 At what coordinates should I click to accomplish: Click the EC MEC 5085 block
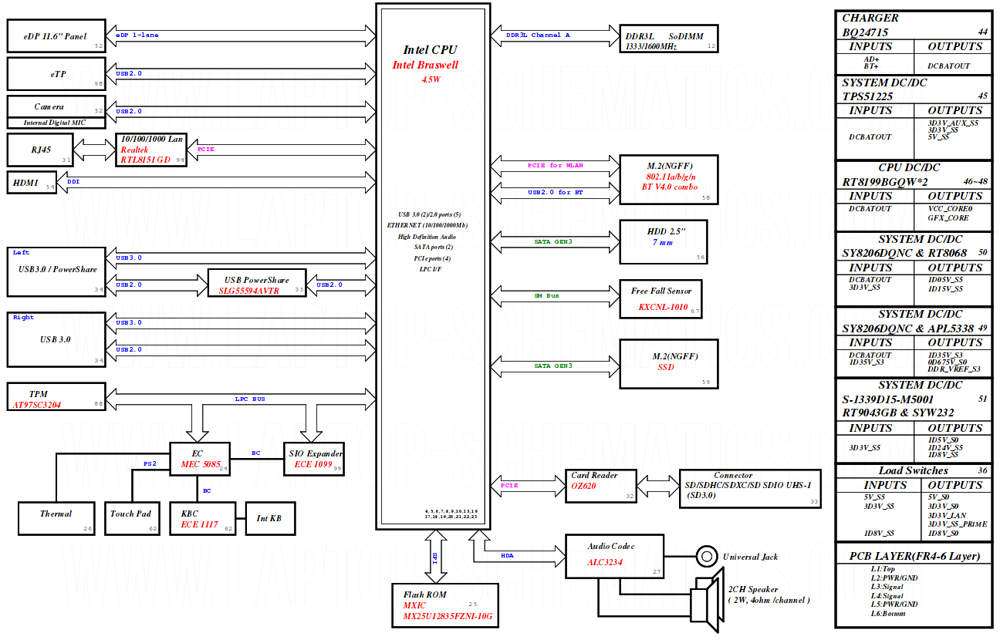coord(200,459)
